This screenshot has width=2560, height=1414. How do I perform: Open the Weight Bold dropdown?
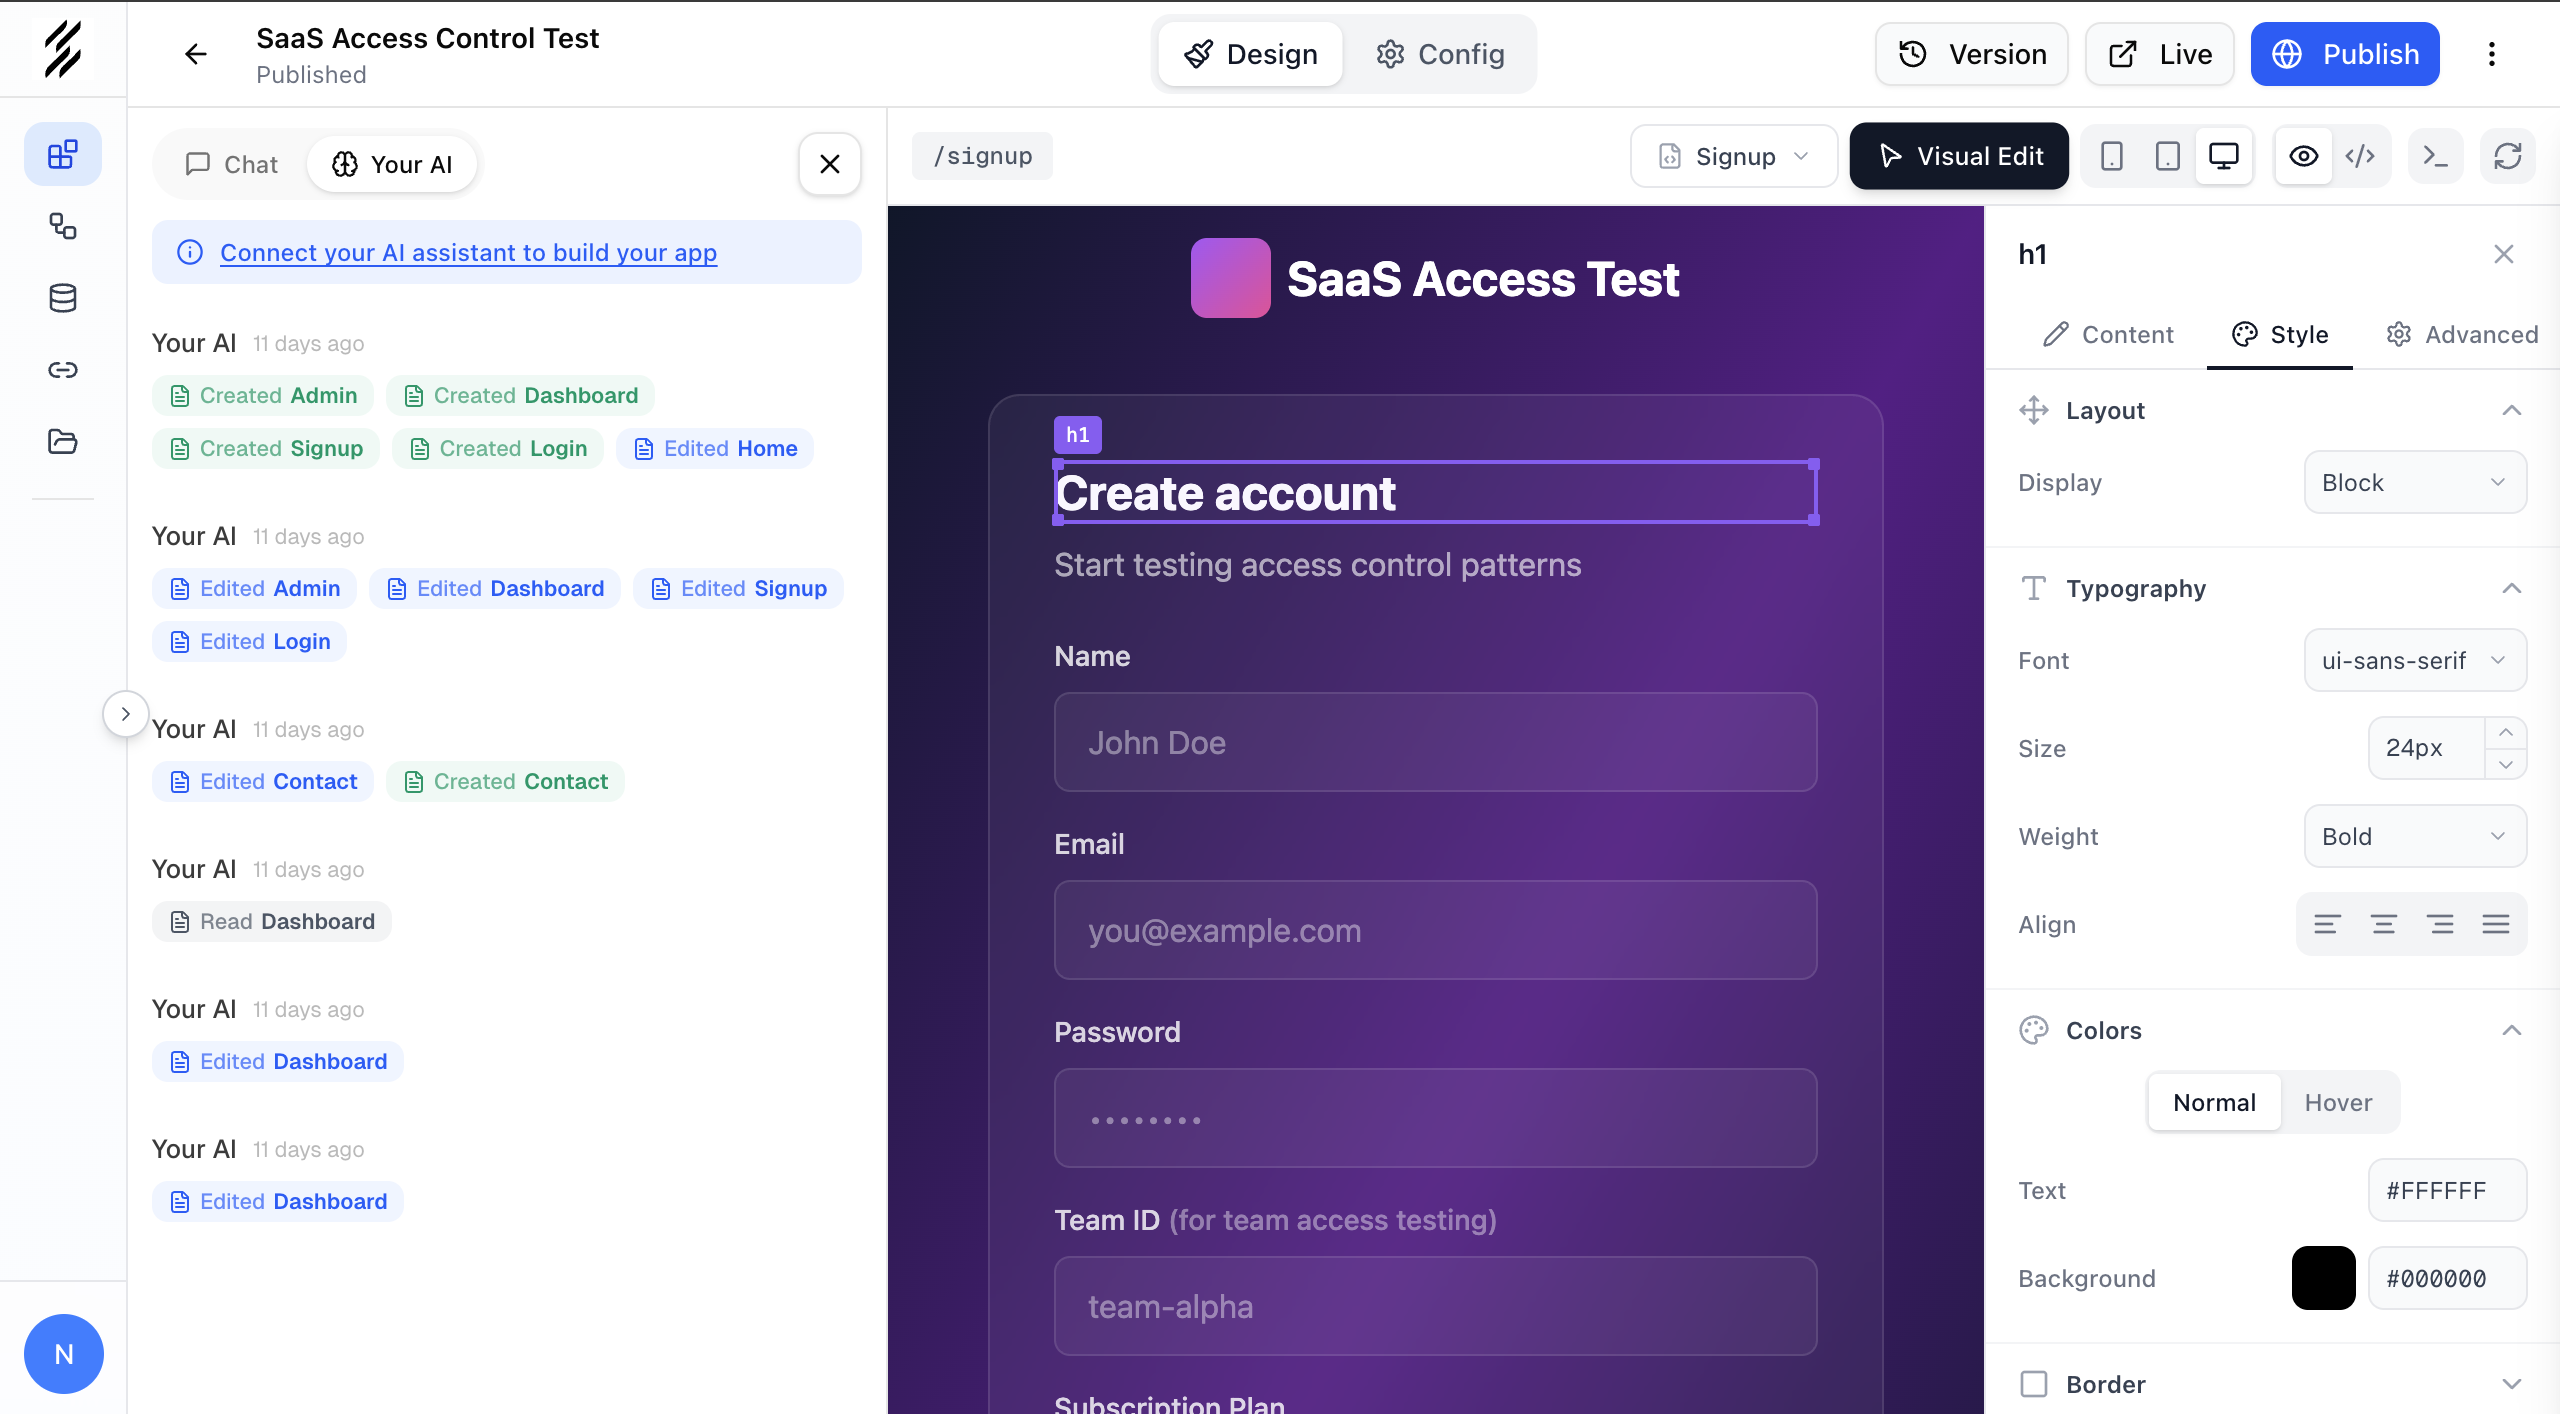pyautogui.click(x=2415, y=836)
